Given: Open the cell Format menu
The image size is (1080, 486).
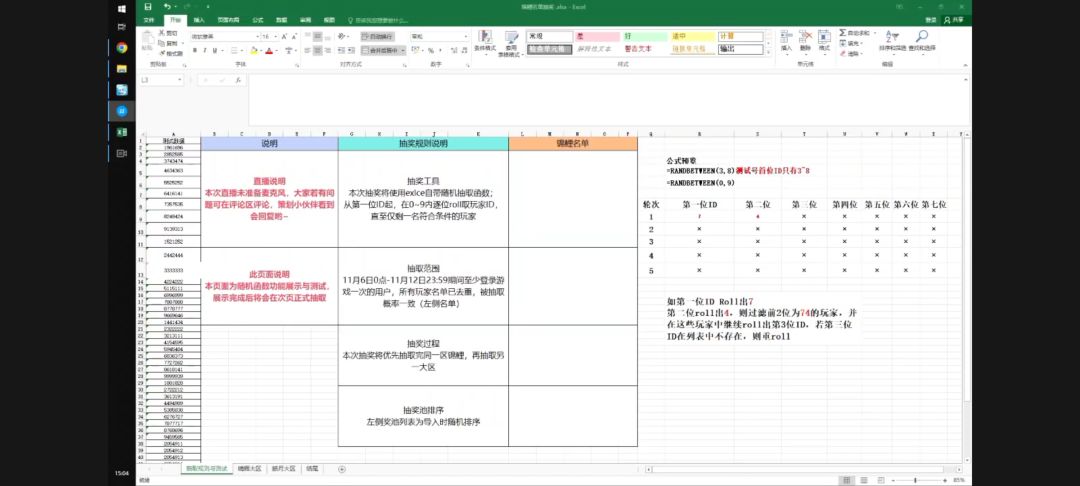Looking at the screenshot, I should (824, 41).
